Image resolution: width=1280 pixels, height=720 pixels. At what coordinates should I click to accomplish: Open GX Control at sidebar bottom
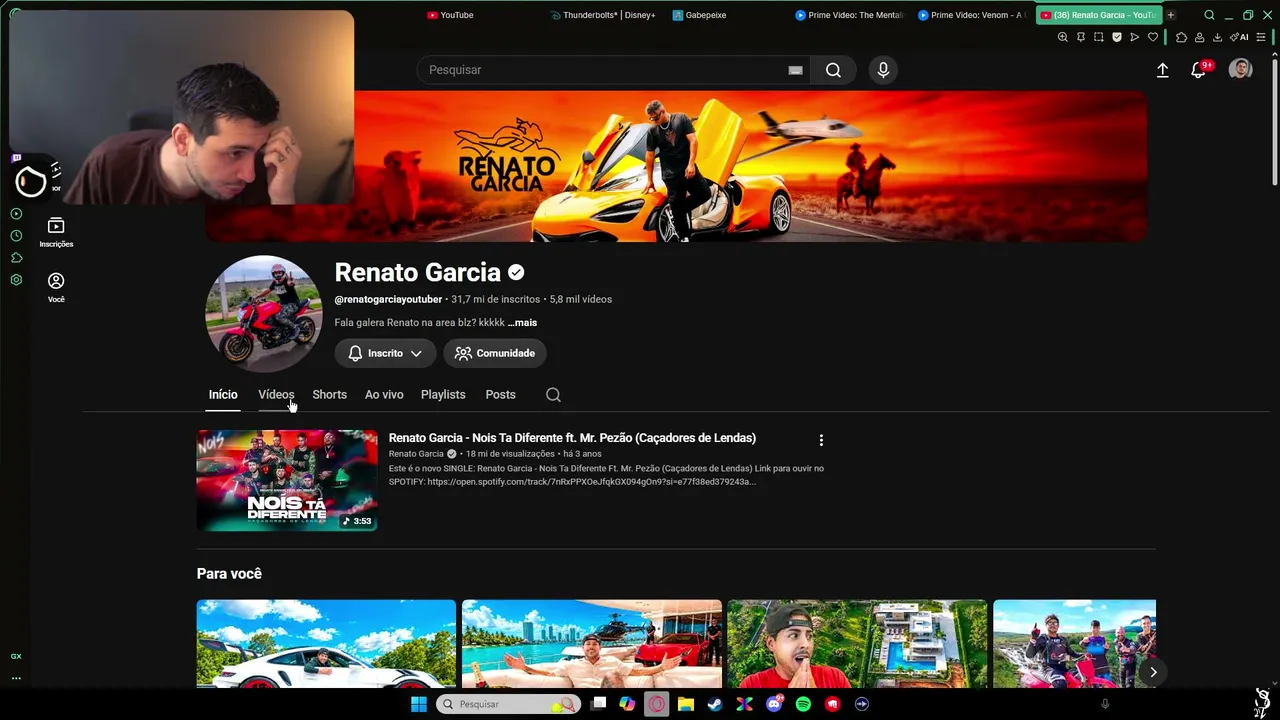point(16,656)
